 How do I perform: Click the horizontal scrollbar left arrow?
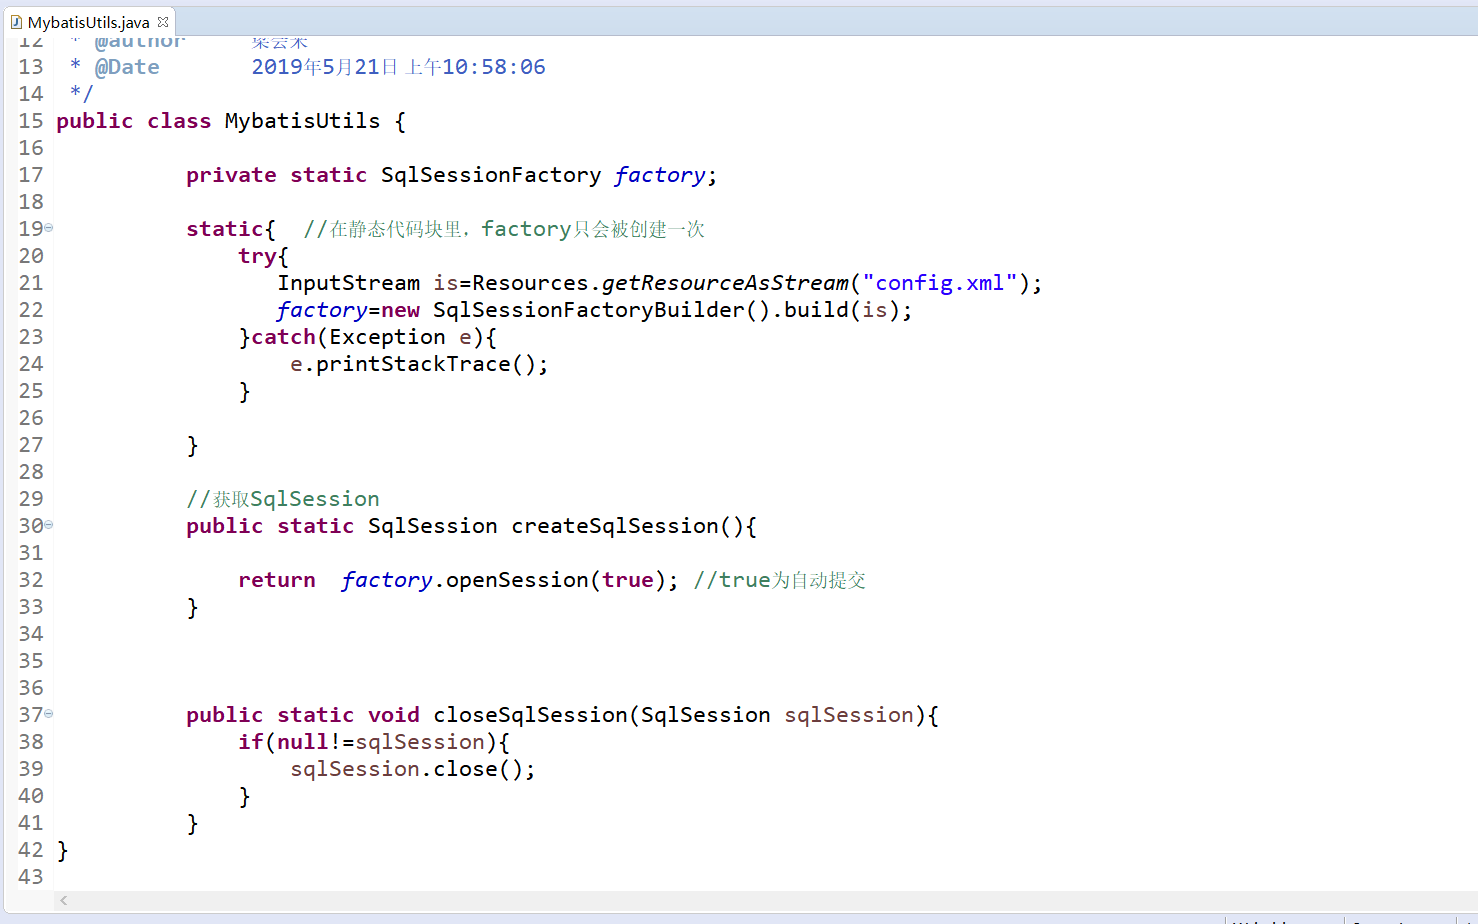(x=64, y=900)
